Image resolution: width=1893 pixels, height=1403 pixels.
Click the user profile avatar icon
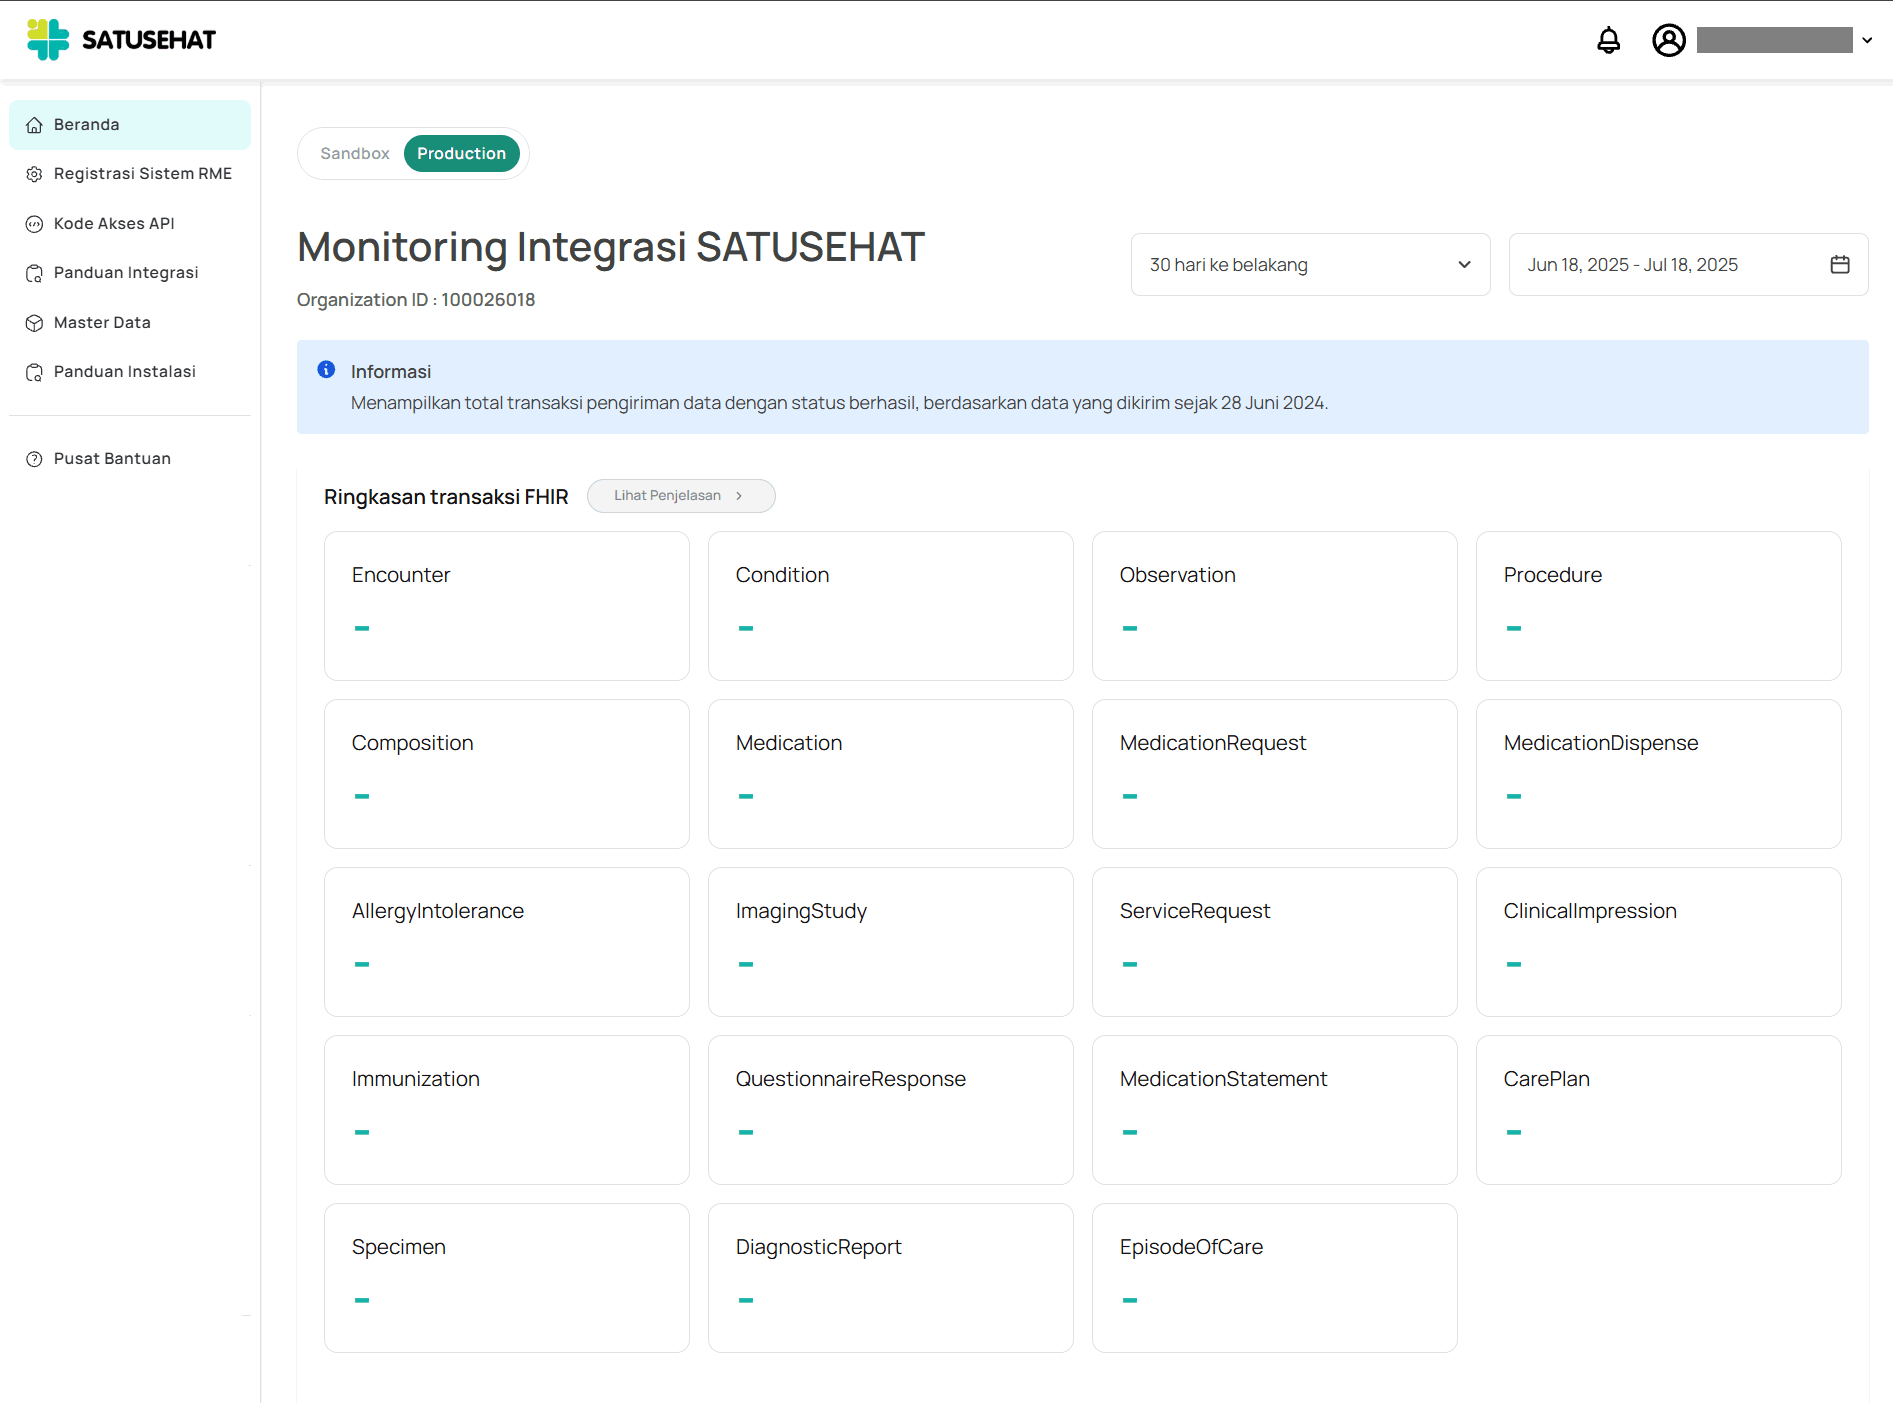pos(1668,40)
